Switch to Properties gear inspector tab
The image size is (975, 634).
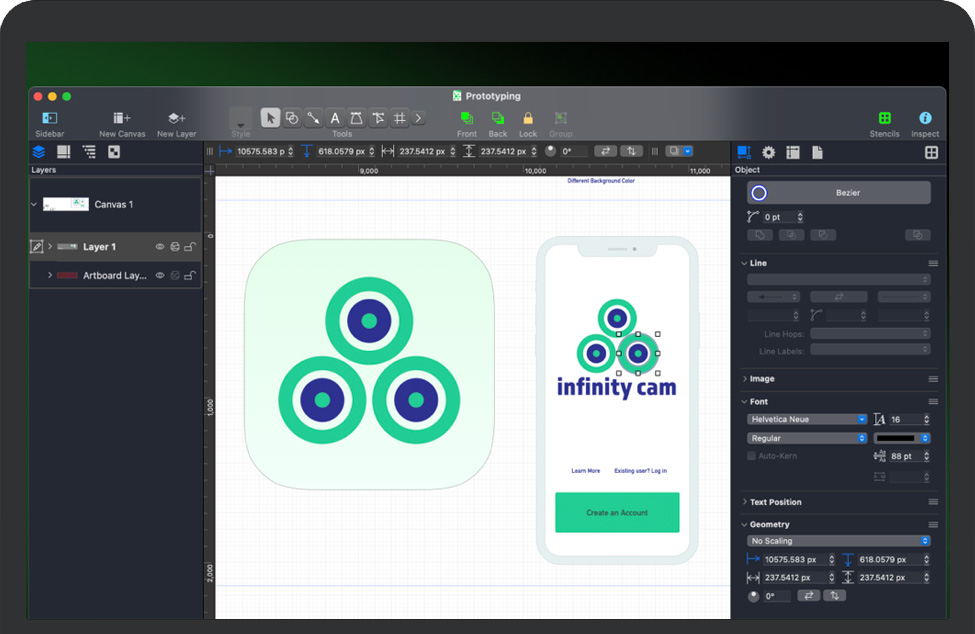[x=768, y=152]
